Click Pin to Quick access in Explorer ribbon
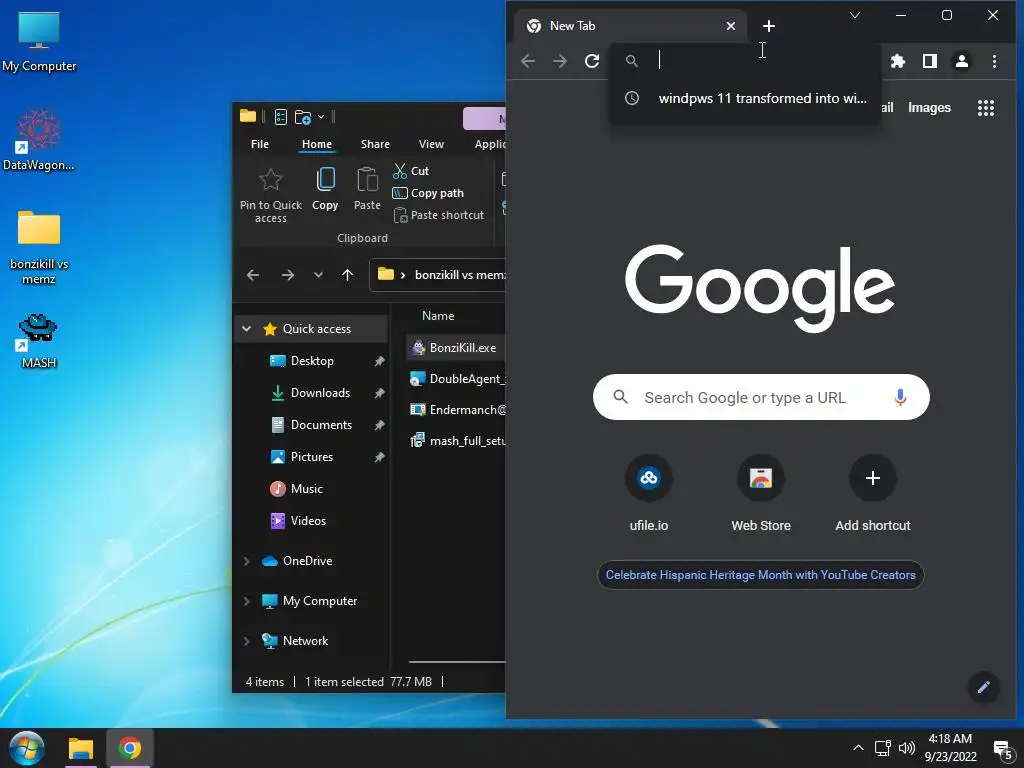Image resolution: width=1024 pixels, height=768 pixels. click(270, 195)
